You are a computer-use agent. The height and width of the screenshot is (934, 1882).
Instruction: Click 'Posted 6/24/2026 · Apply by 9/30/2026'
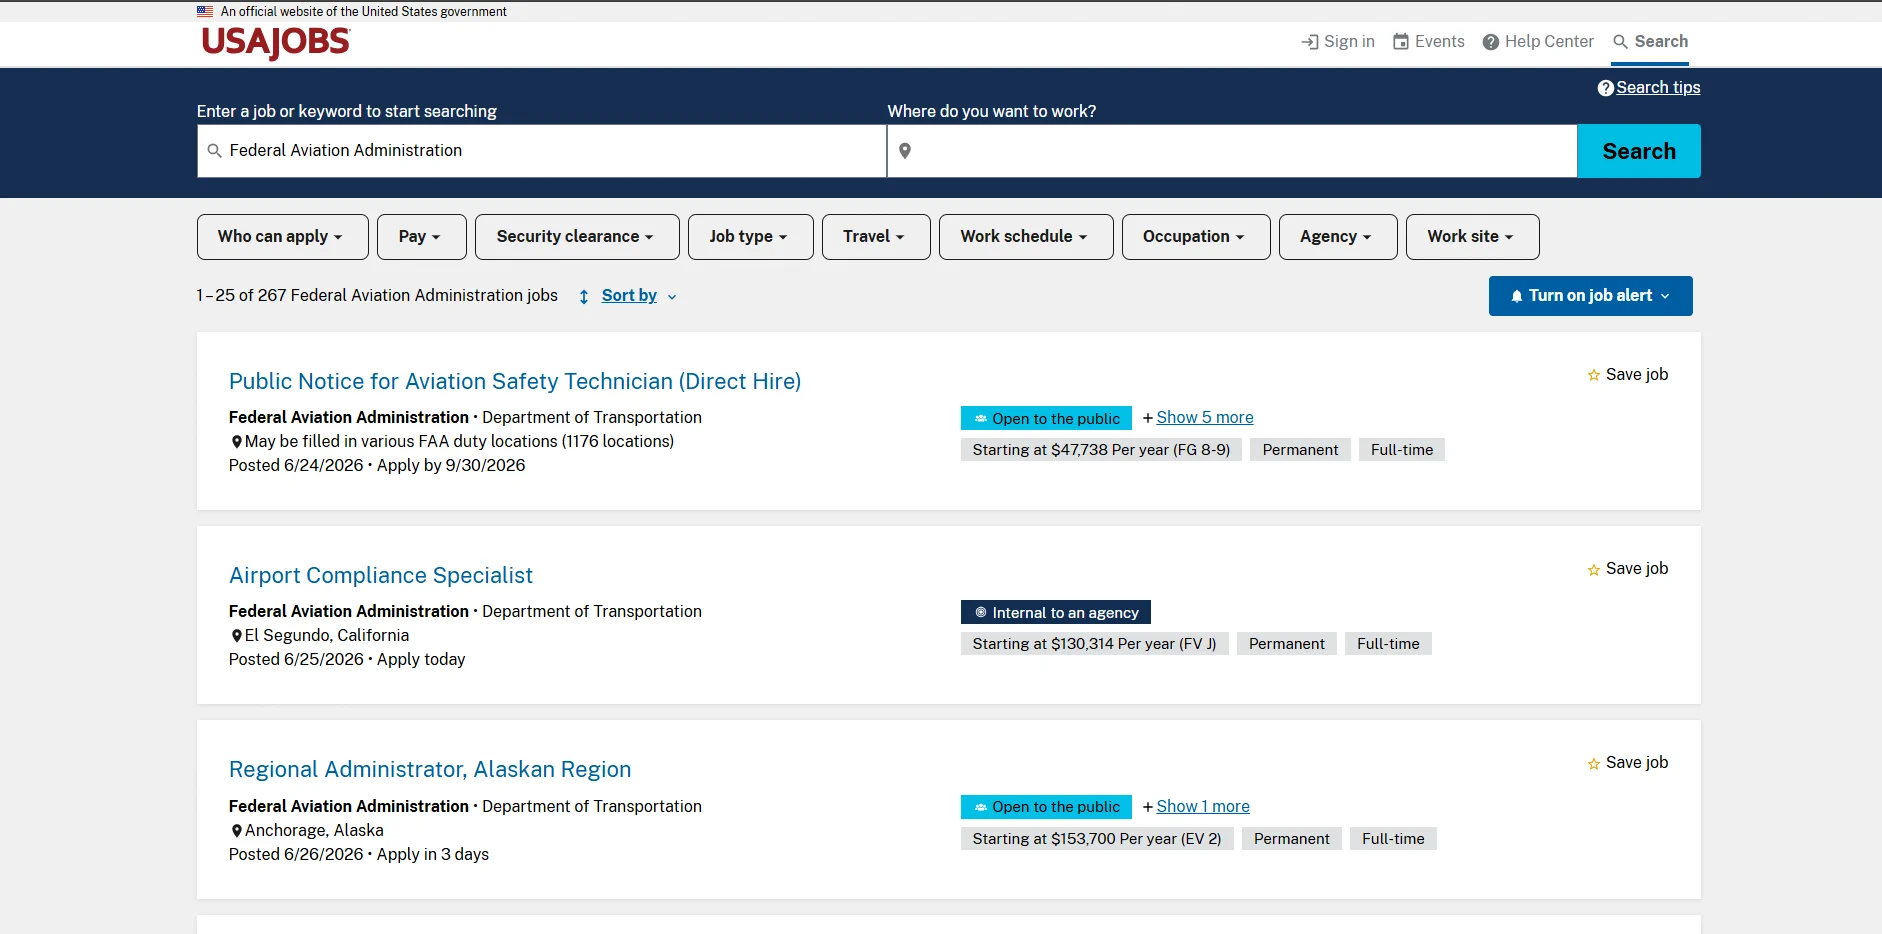(x=377, y=466)
